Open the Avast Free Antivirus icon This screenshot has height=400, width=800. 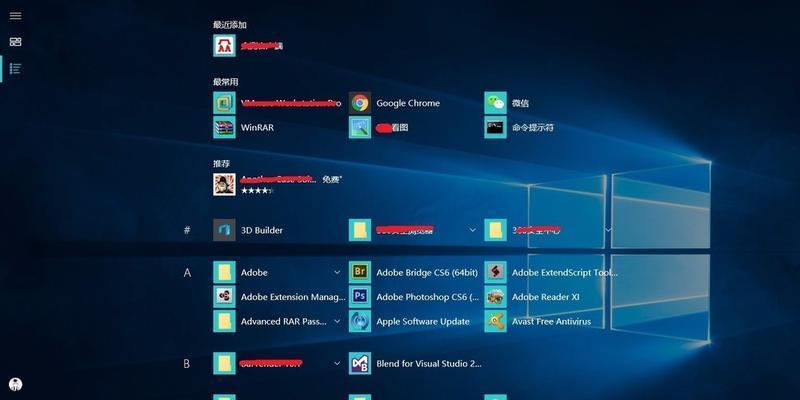pyautogui.click(x=495, y=321)
